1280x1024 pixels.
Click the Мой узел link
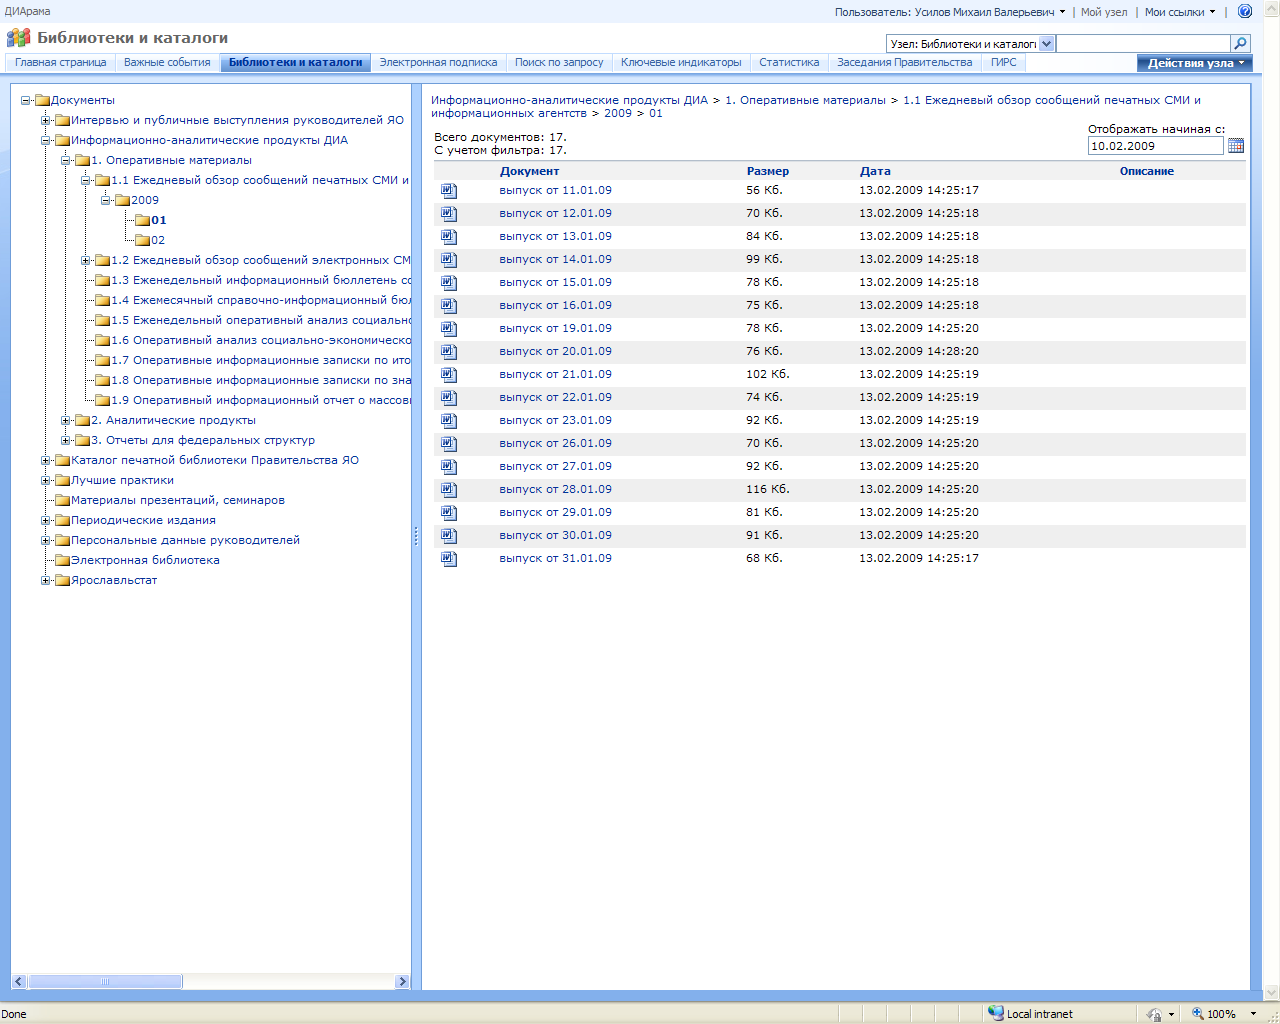(x=1103, y=12)
